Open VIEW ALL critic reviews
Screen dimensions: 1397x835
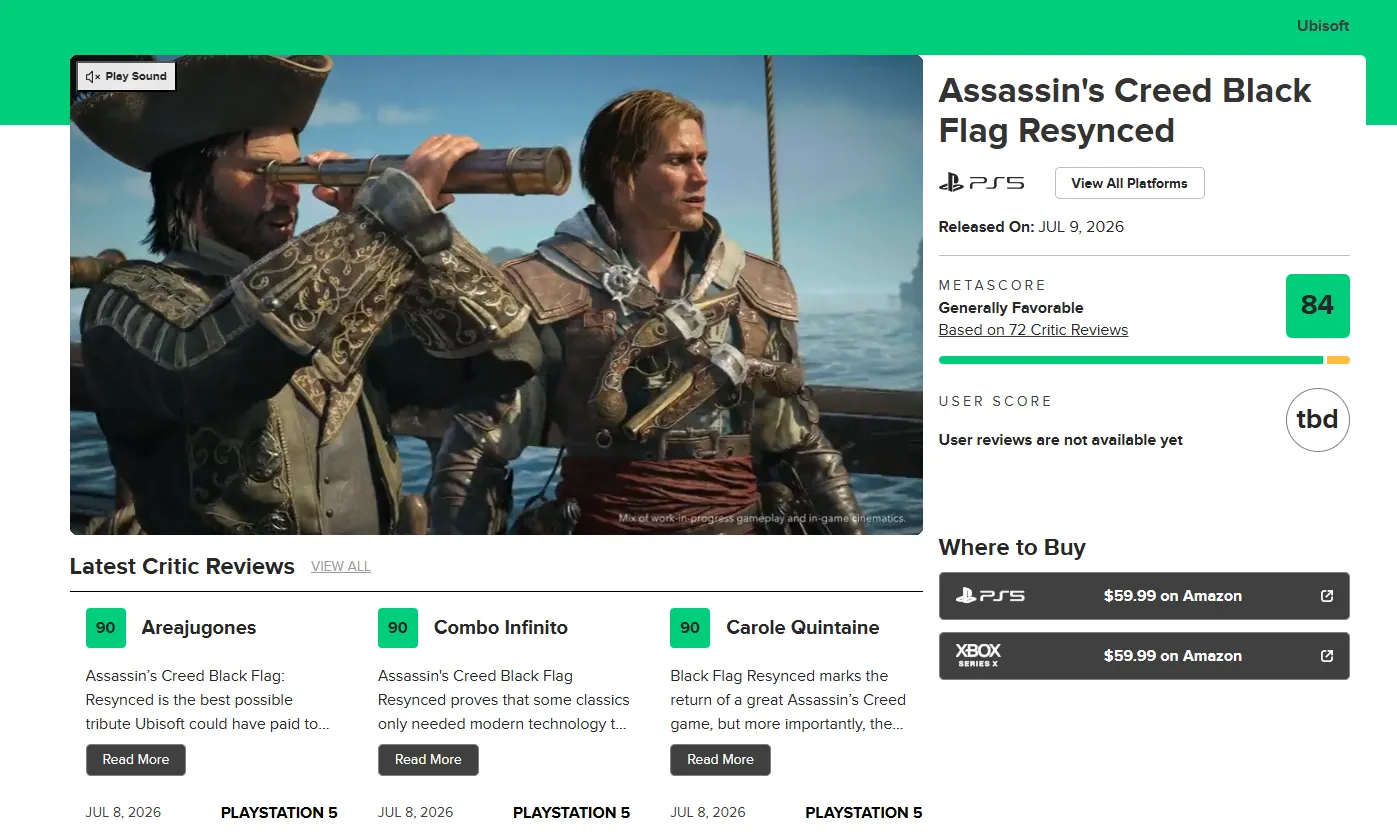(x=341, y=566)
